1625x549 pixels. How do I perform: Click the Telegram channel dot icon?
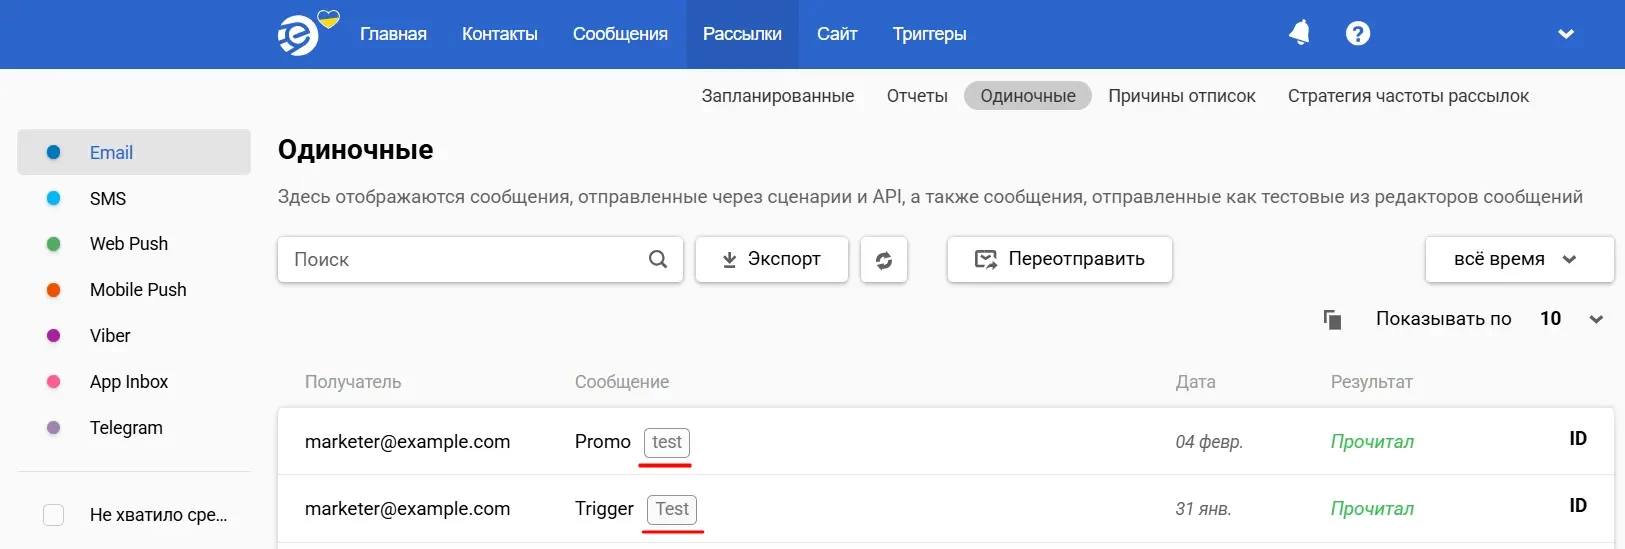(54, 428)
